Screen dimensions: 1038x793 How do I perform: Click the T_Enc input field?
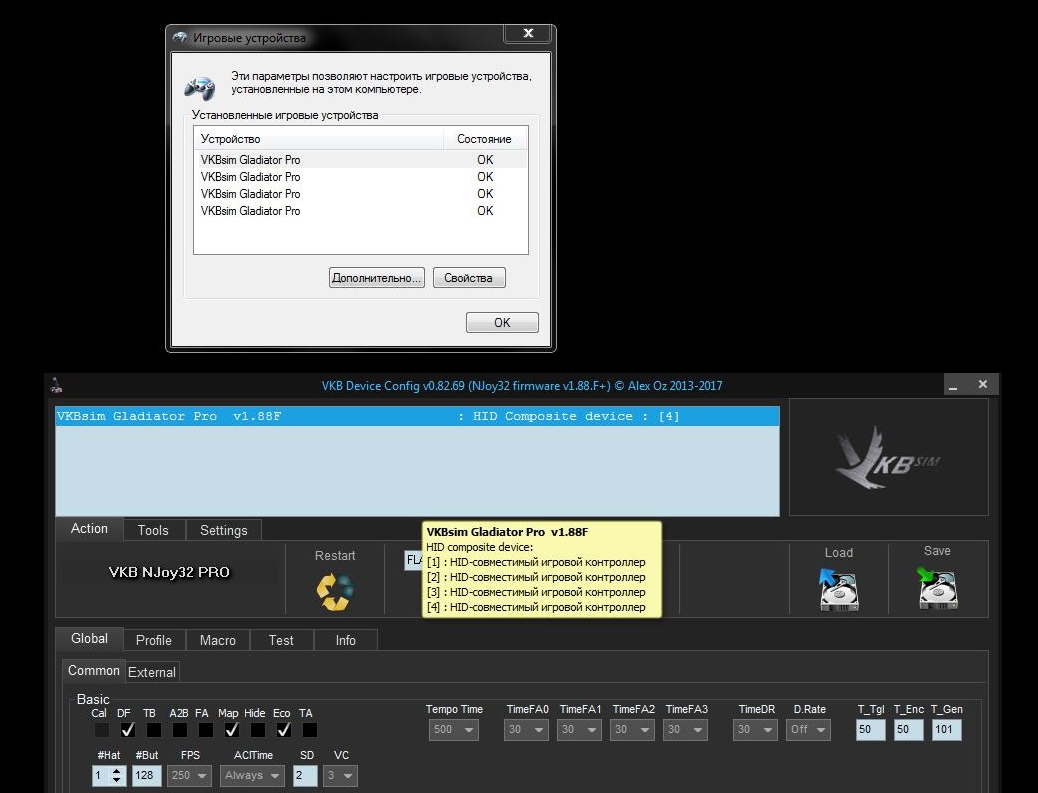tap(908, 729)
